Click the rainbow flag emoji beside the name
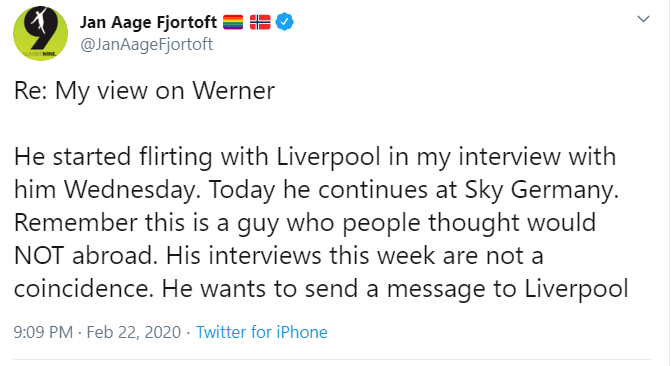 [233, 22]
